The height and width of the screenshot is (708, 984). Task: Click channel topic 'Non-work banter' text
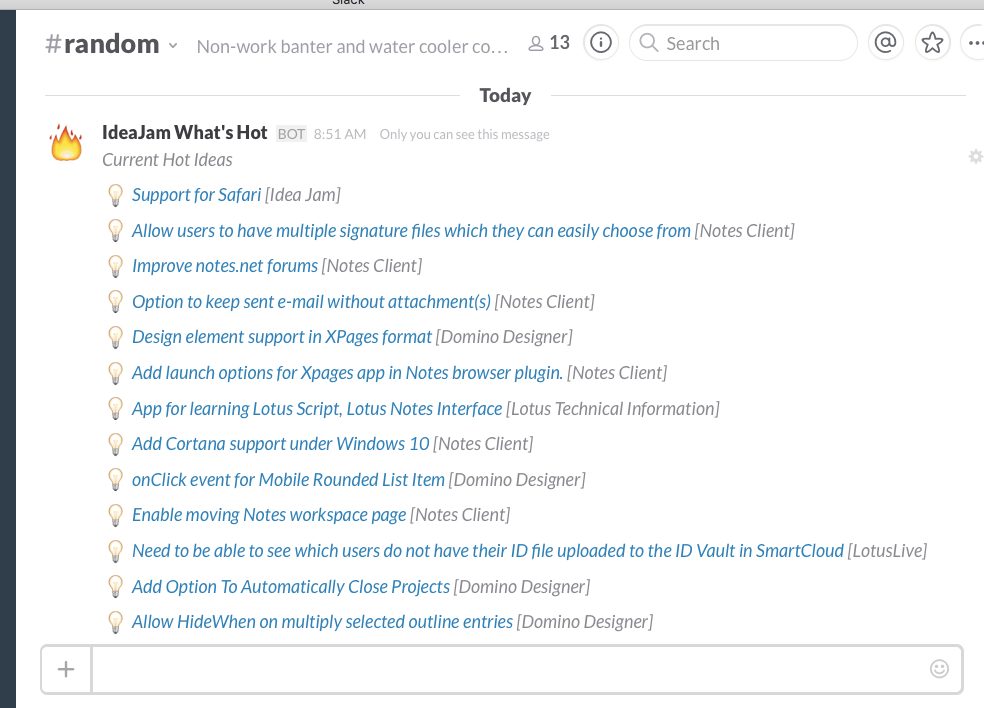click(352, 46)
